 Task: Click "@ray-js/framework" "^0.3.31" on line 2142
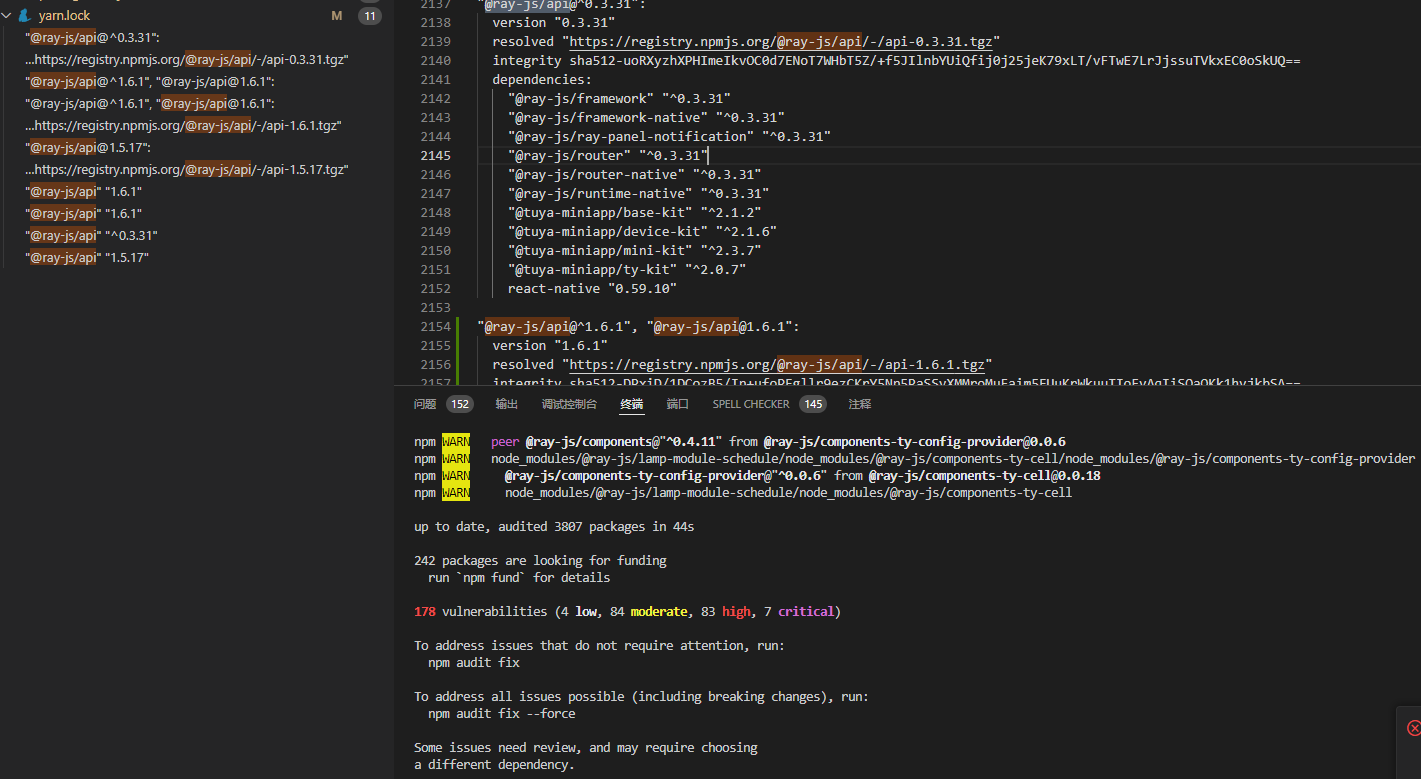(x=619, y=99)
